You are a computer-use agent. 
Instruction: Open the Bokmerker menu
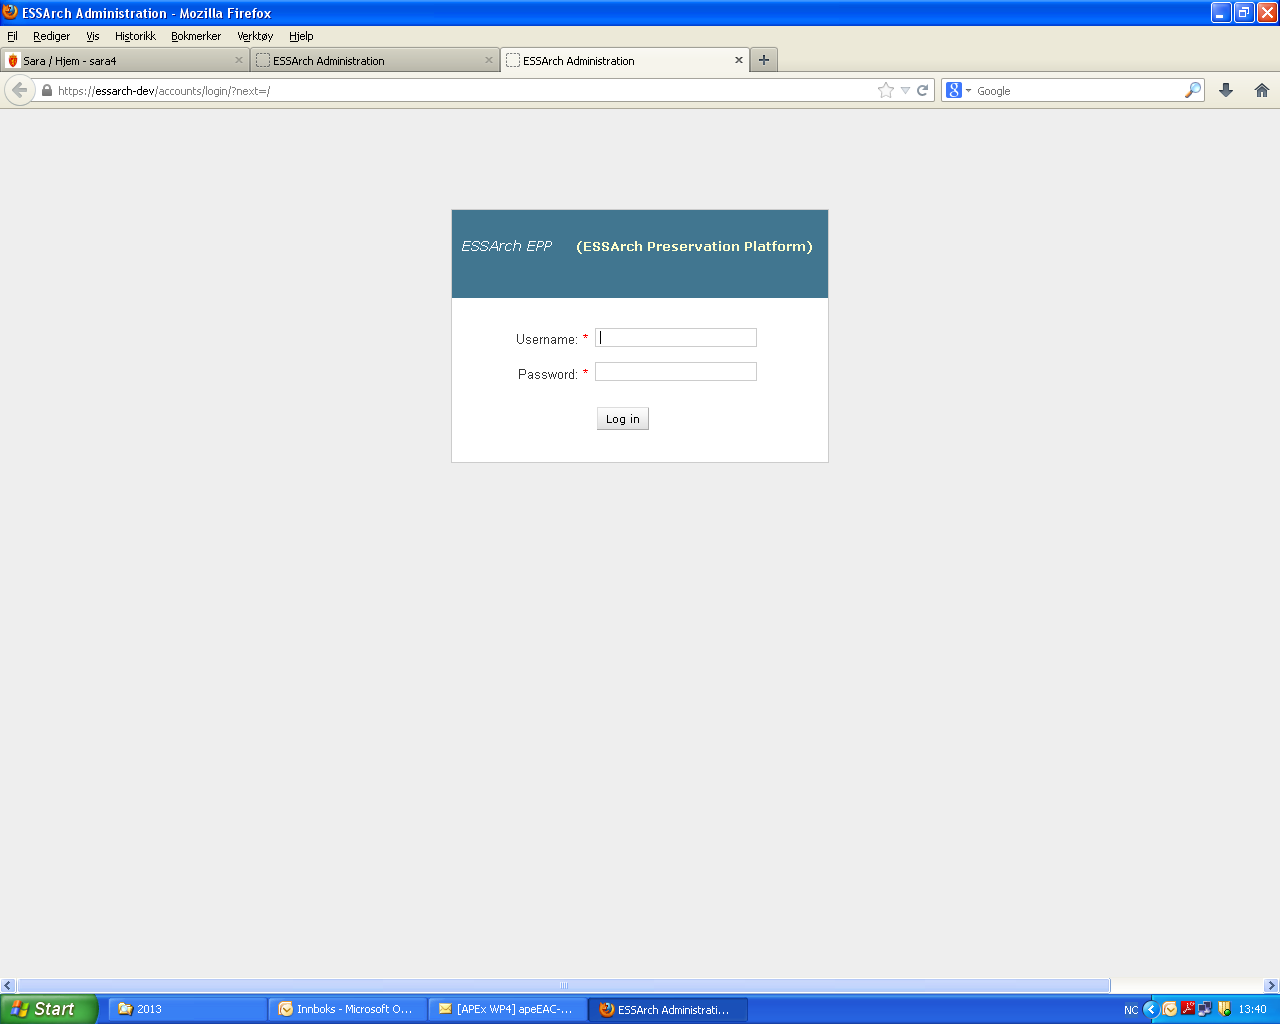(196, 36)
